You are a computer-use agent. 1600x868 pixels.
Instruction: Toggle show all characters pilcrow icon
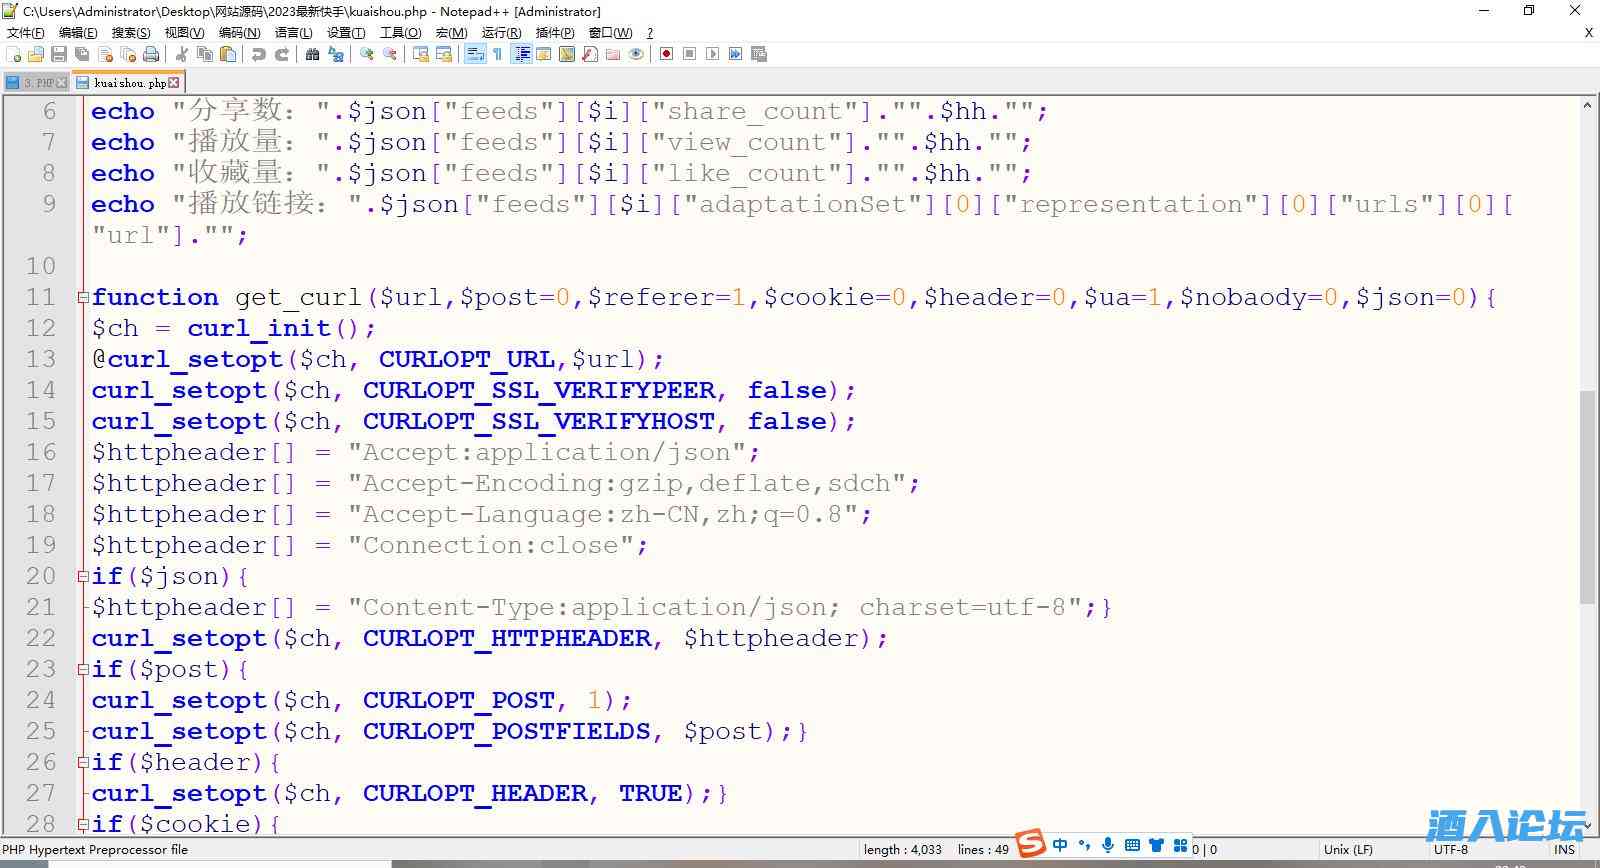[x=497, y=54]
